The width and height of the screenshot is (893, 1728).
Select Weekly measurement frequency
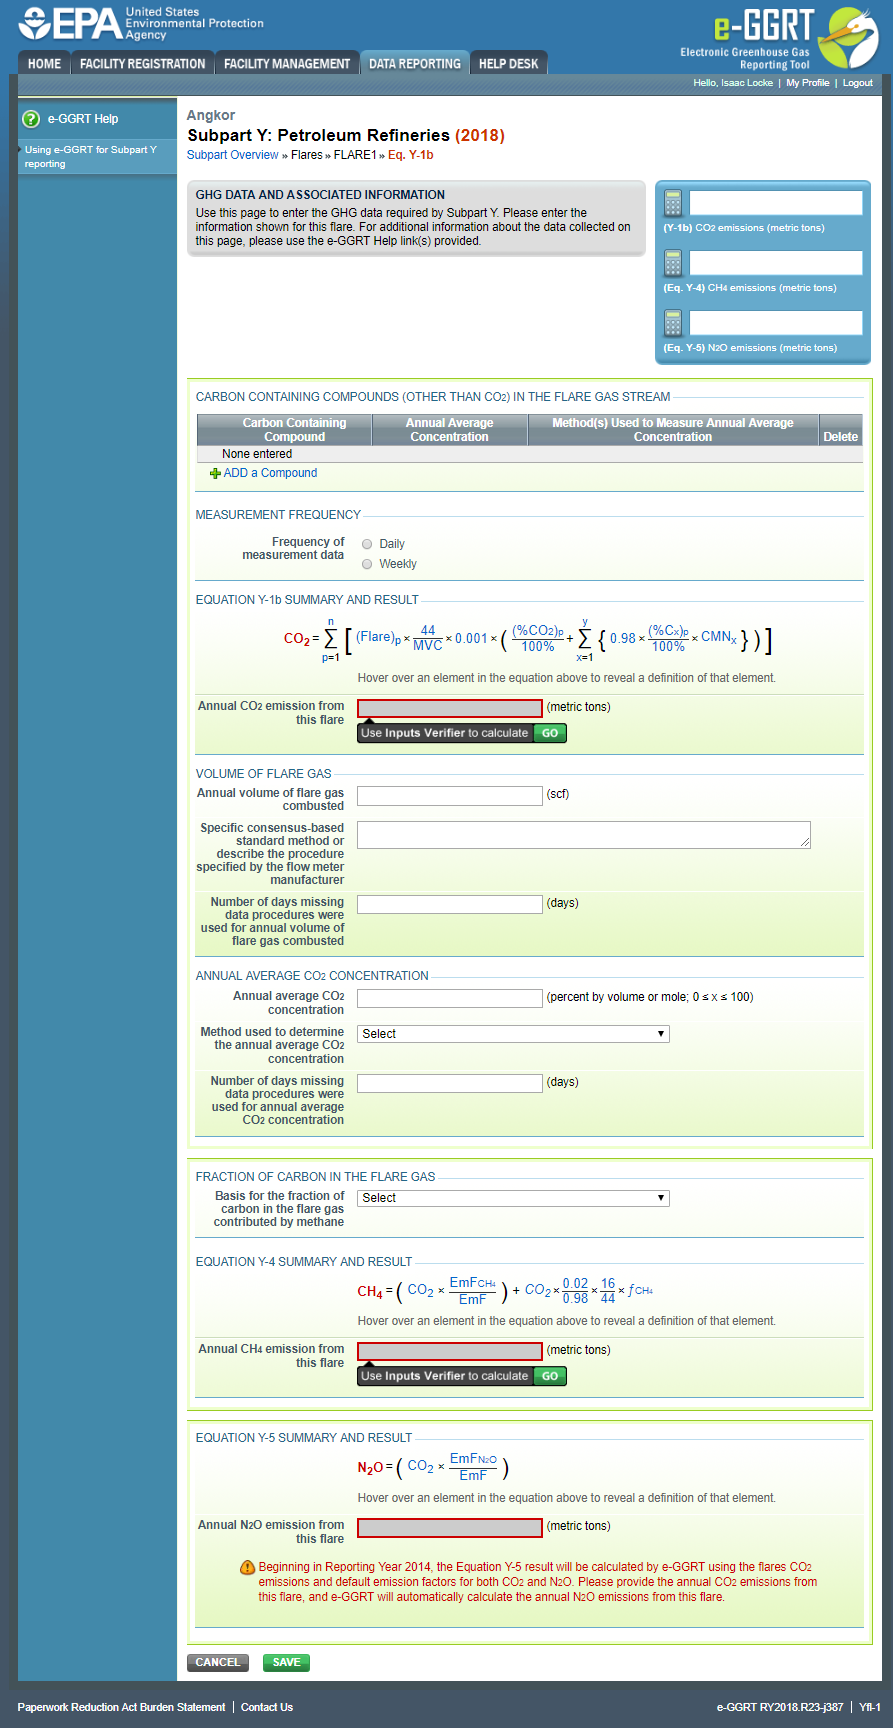(367, 564)
